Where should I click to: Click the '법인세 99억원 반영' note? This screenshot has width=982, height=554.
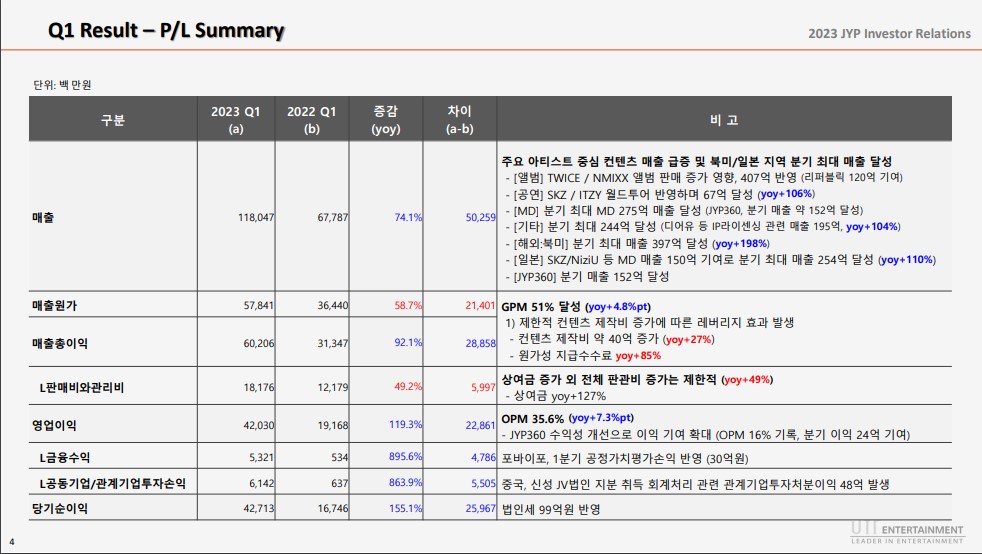coord(550,510)
